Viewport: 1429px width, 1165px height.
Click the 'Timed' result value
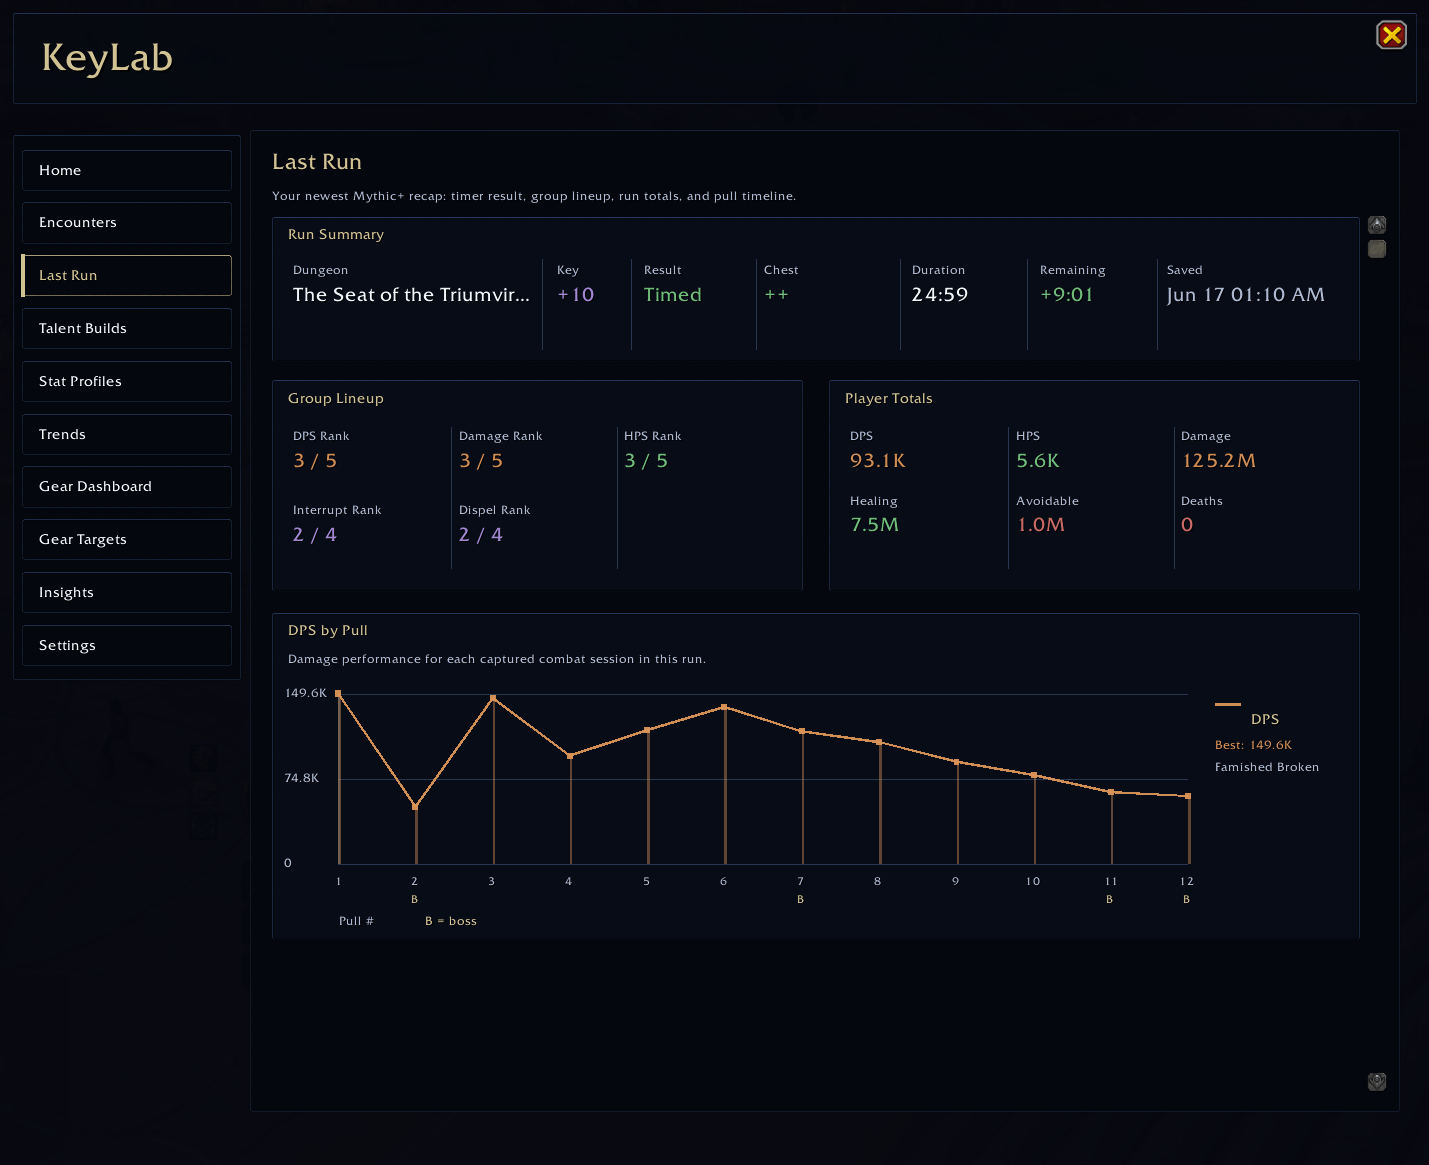point(673,295)
